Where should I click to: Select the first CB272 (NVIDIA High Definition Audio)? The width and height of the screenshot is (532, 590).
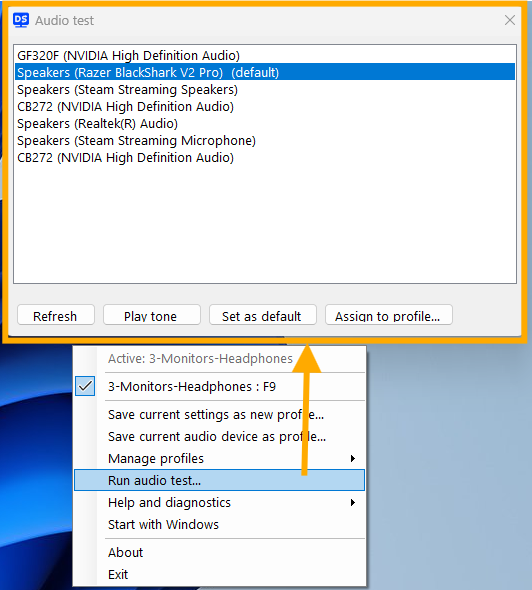(x=265, y=106)
